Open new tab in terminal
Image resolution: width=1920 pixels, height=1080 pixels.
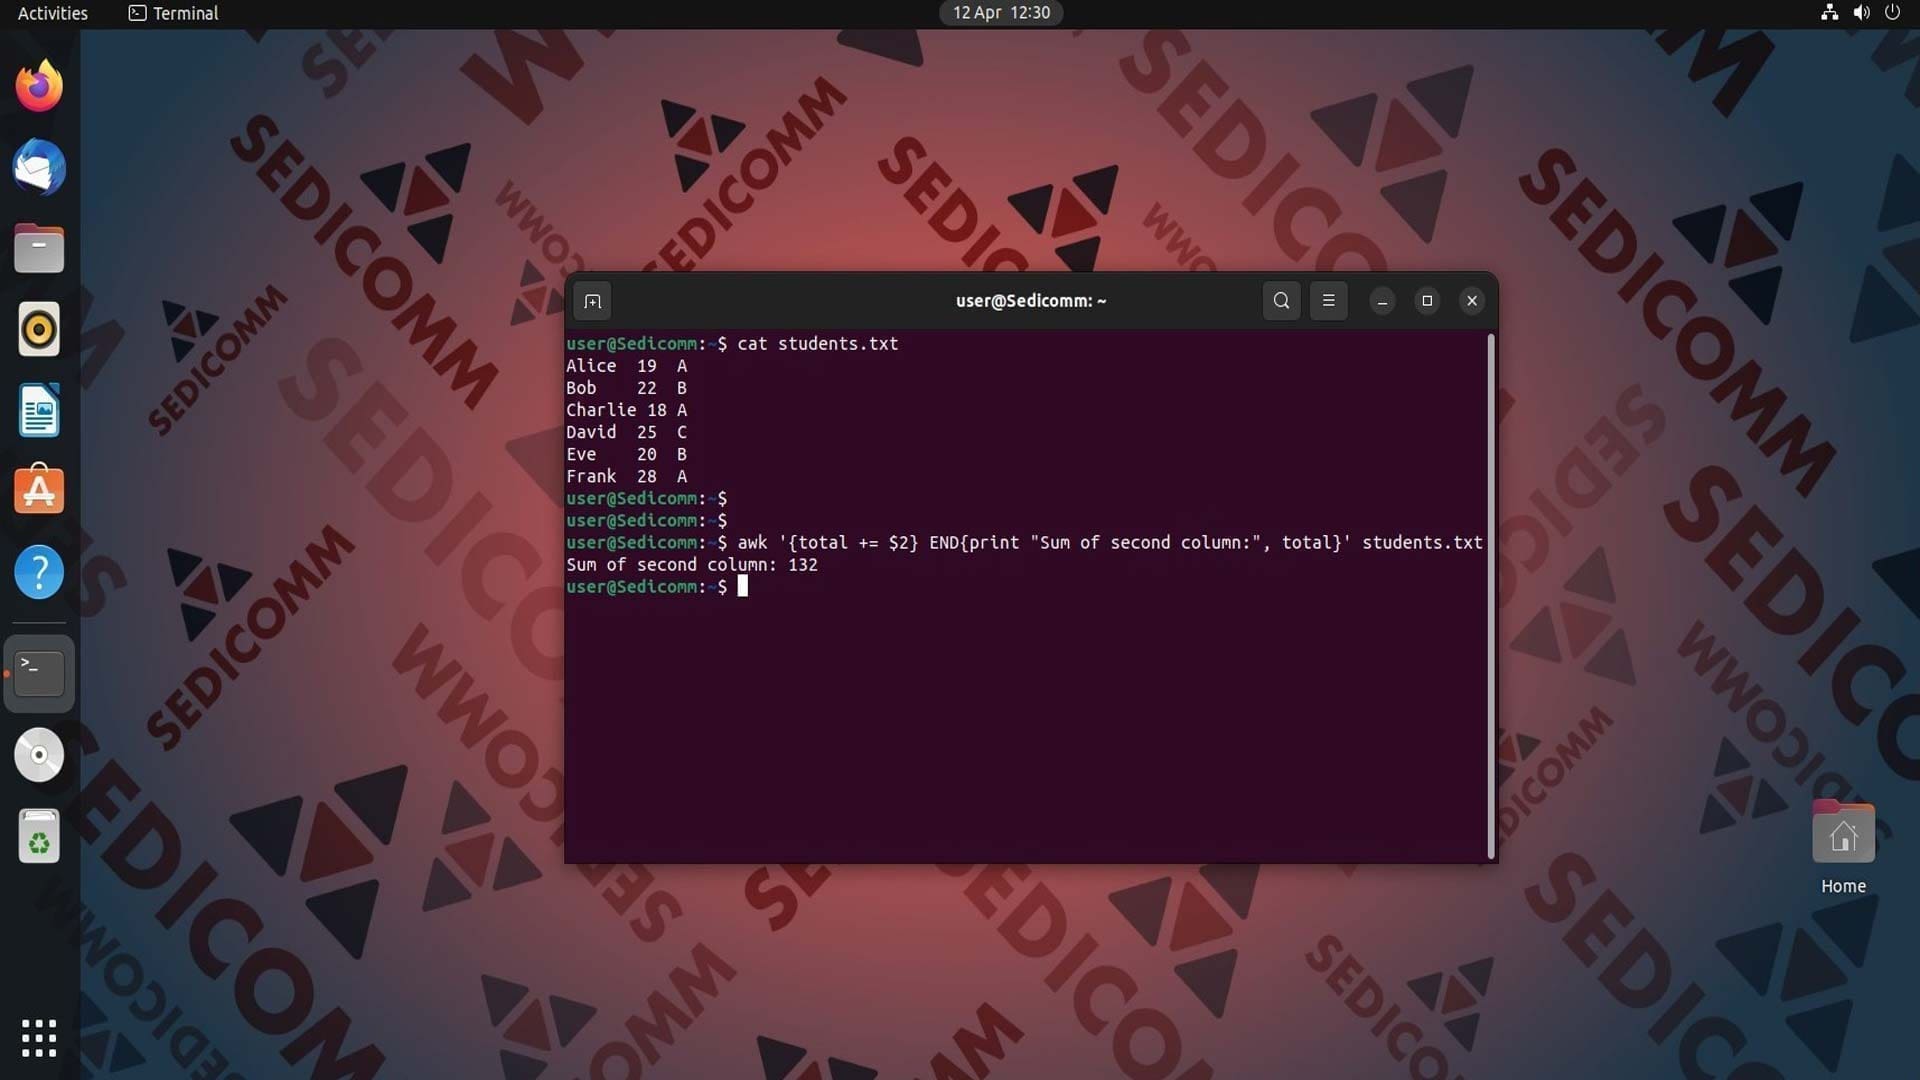point(592,301)
